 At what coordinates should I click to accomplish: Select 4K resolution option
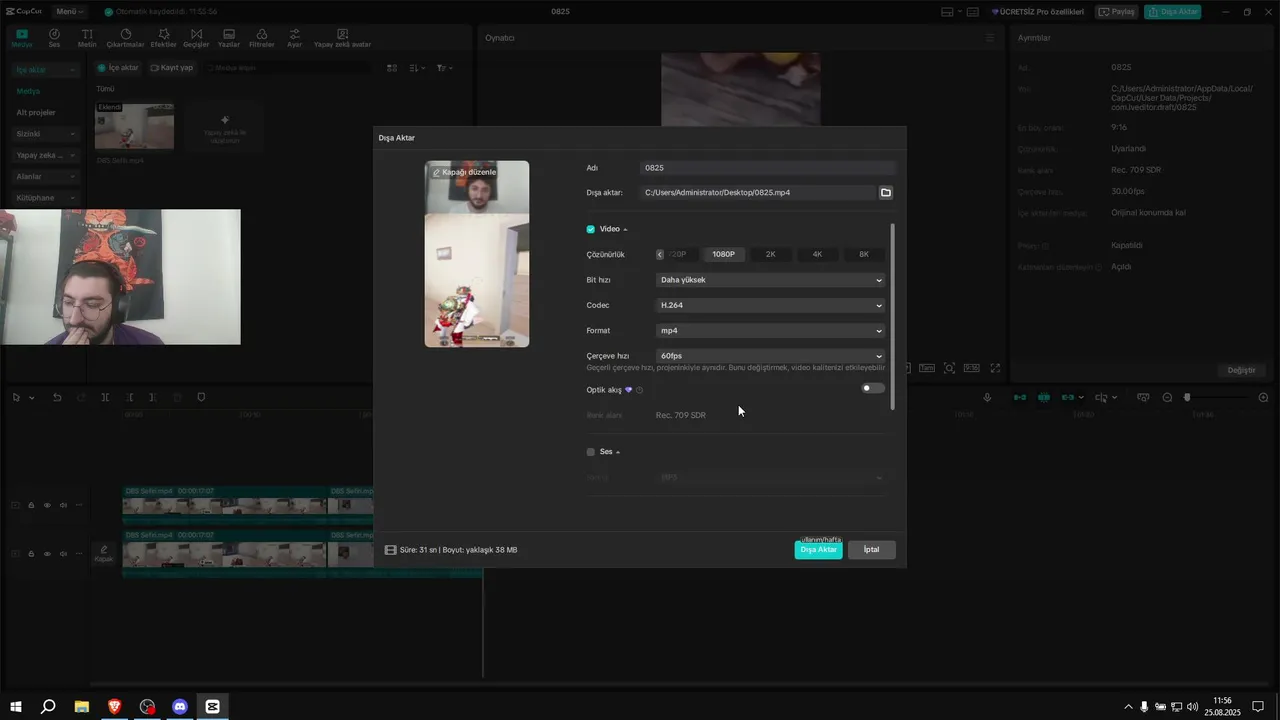pos(817,254)
